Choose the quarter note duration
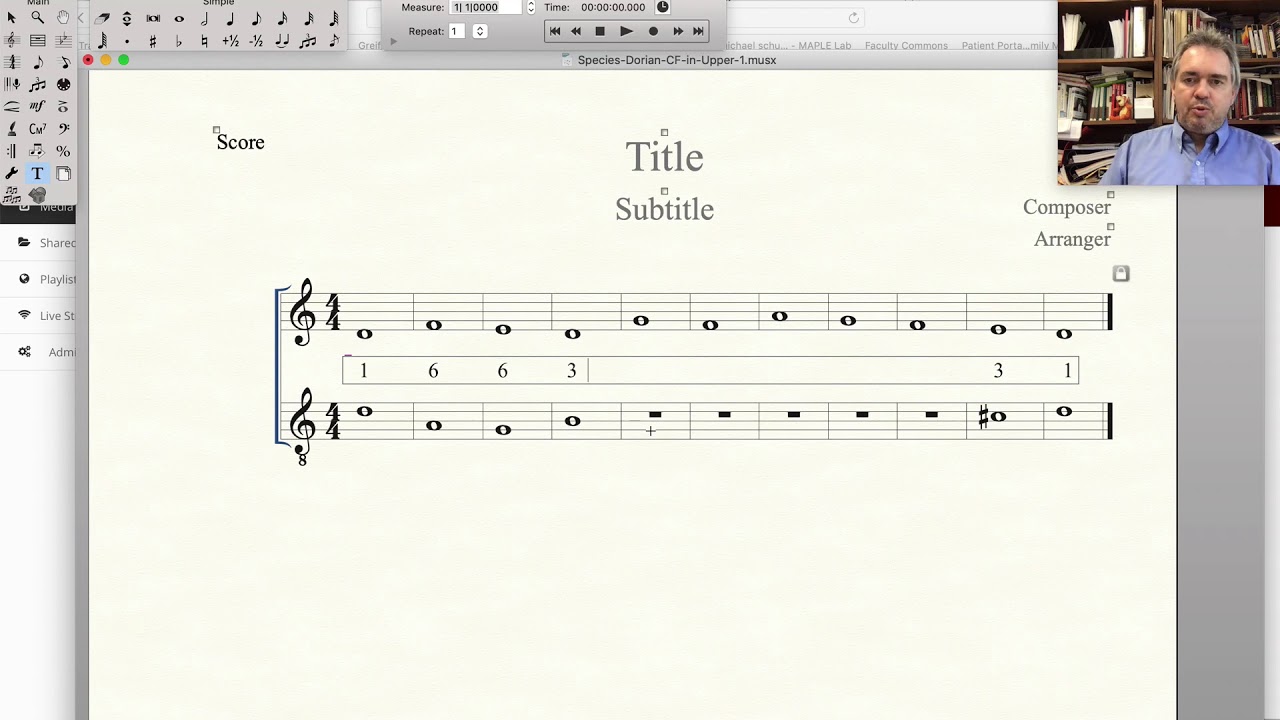 230,19
